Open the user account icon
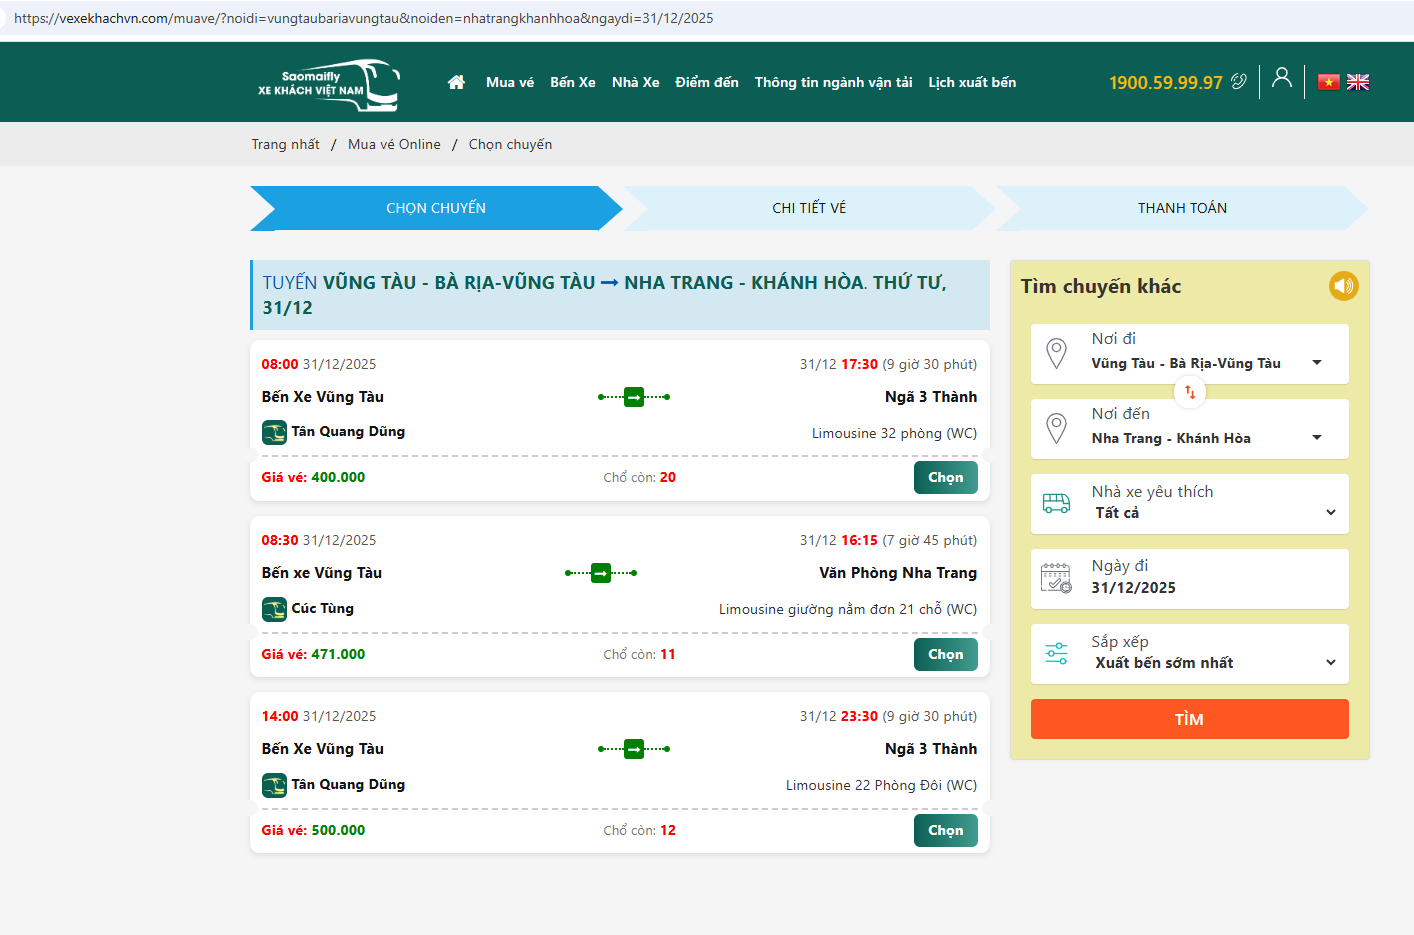This screenshot has height=935, width=1414. pos(1281,78)
